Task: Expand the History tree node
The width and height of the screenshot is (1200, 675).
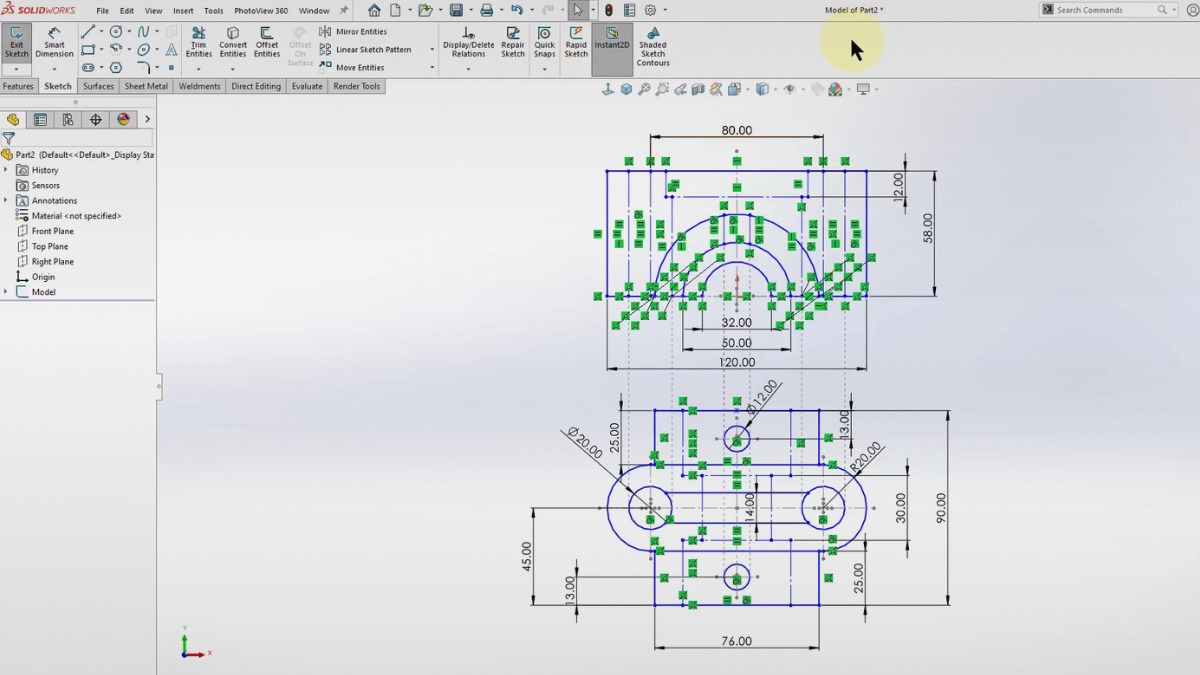Action: [x=6, y=170]
